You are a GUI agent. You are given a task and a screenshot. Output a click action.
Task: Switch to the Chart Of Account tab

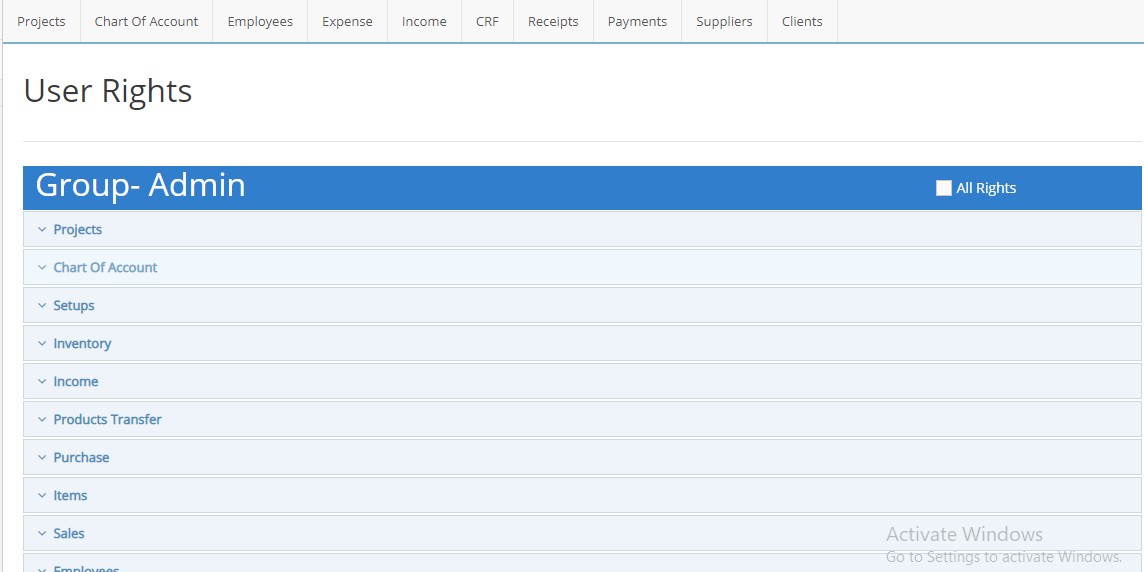tap(146, 21)
